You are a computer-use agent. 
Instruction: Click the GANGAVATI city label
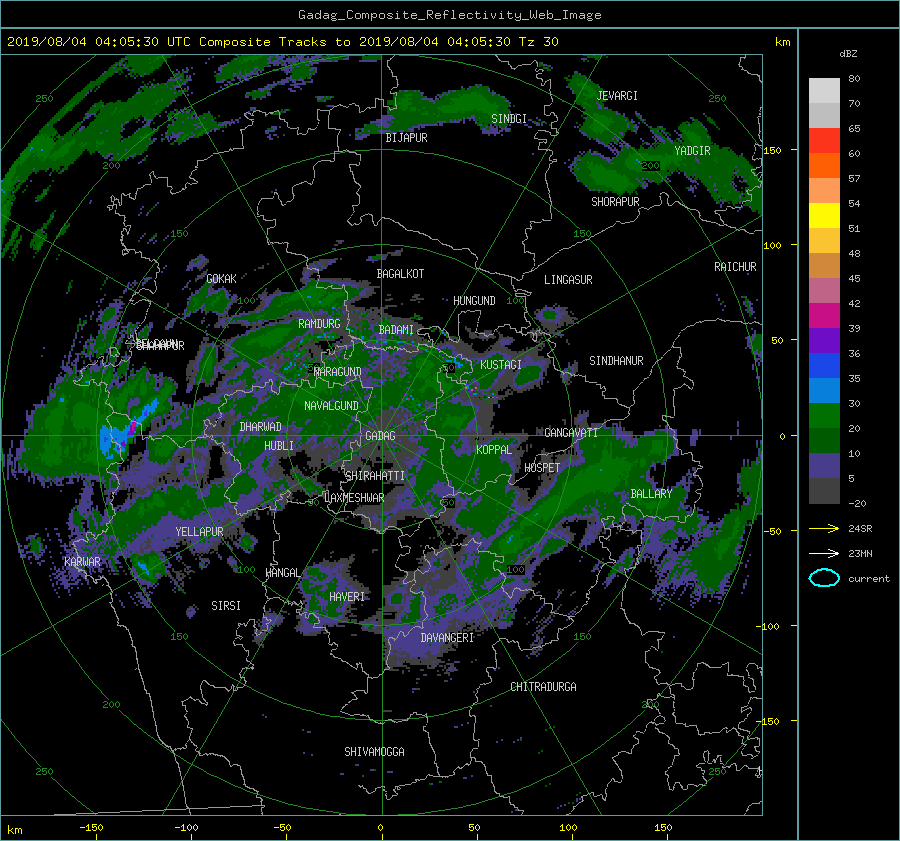click(571, 432)
